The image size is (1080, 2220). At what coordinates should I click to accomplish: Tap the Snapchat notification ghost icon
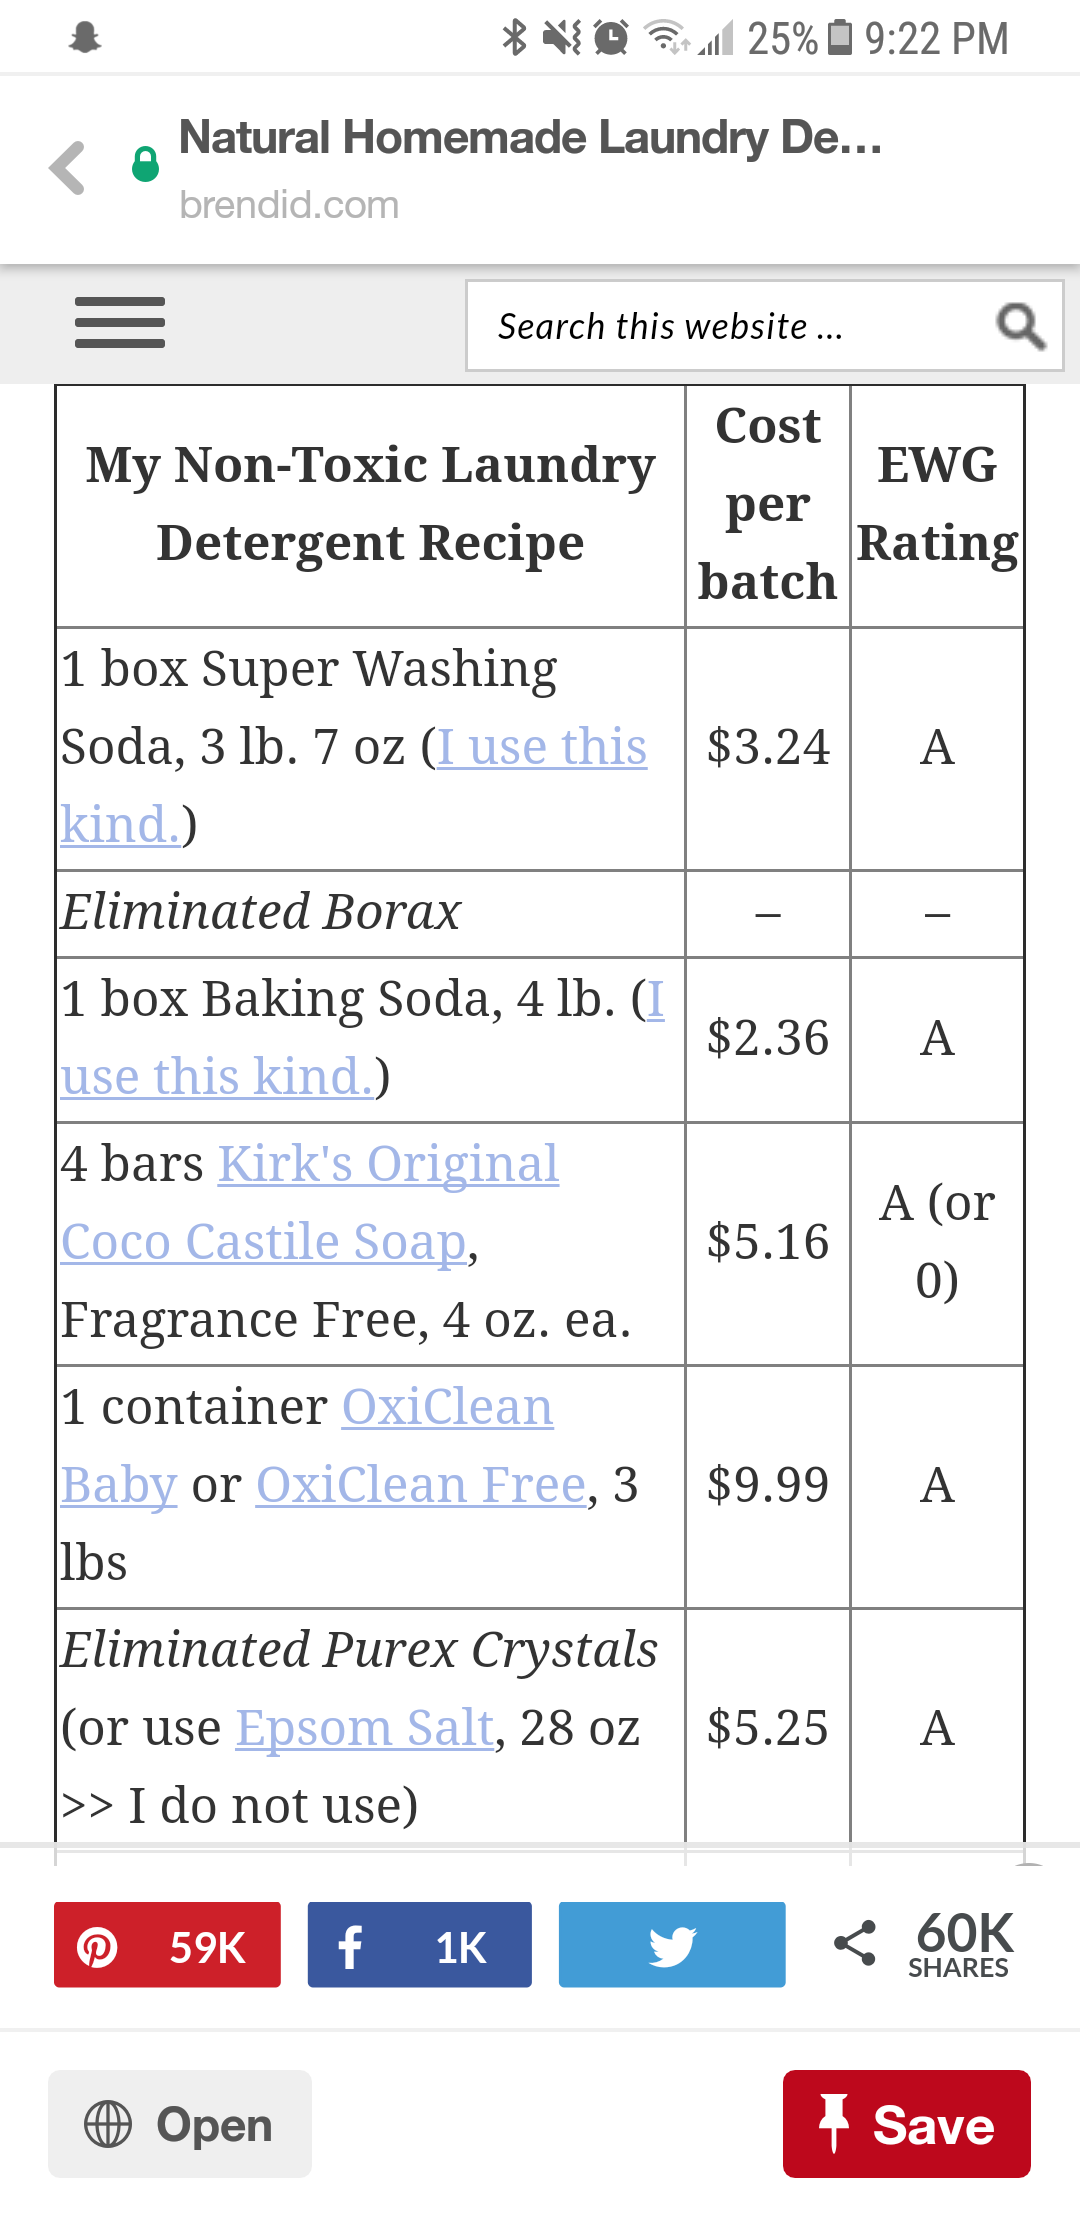pyautogui.click(x=86, y=38)
